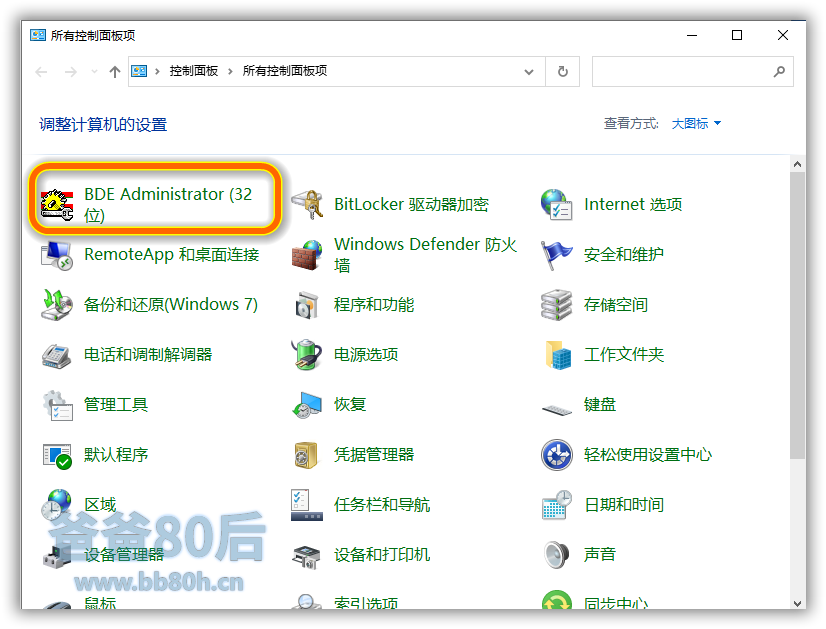826x629 pixels.
Task: Open the 程序和功能 link
Action: (374, 304)
